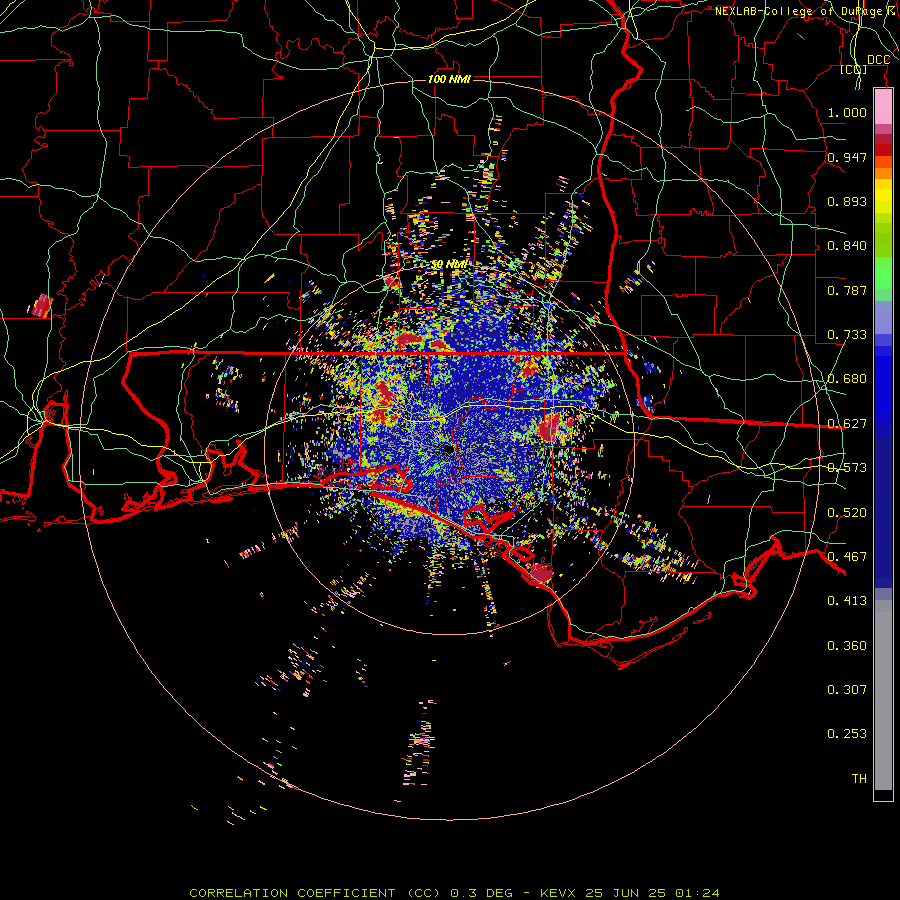Click the 100 NMI range ring label
The width and height of the screenshot is (900, 900).
[449, 79]
